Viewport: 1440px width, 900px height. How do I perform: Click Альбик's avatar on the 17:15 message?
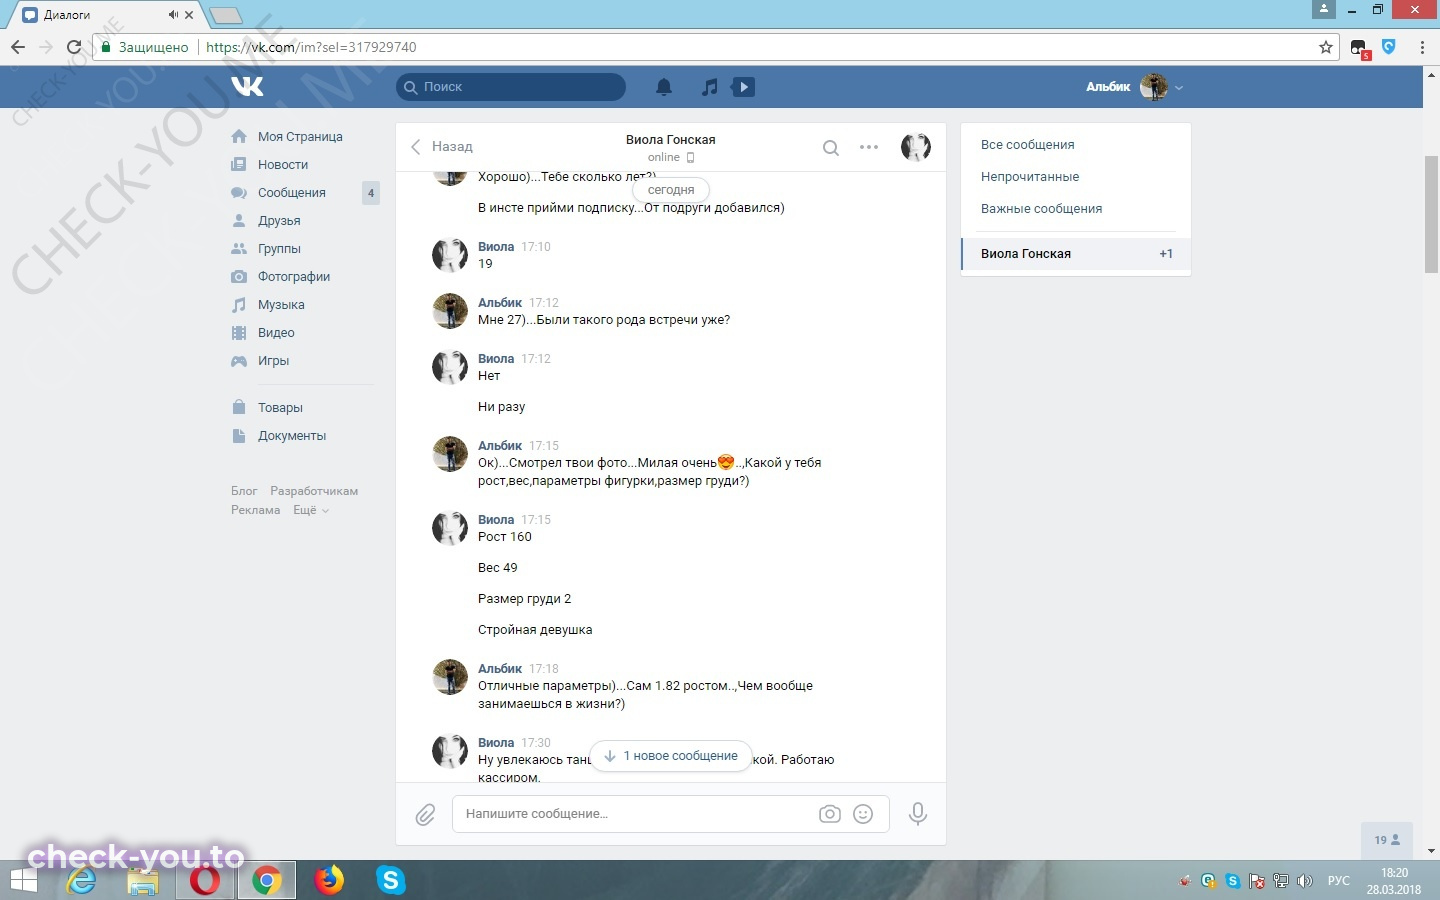pyautogui.click(x=450, y=454)
